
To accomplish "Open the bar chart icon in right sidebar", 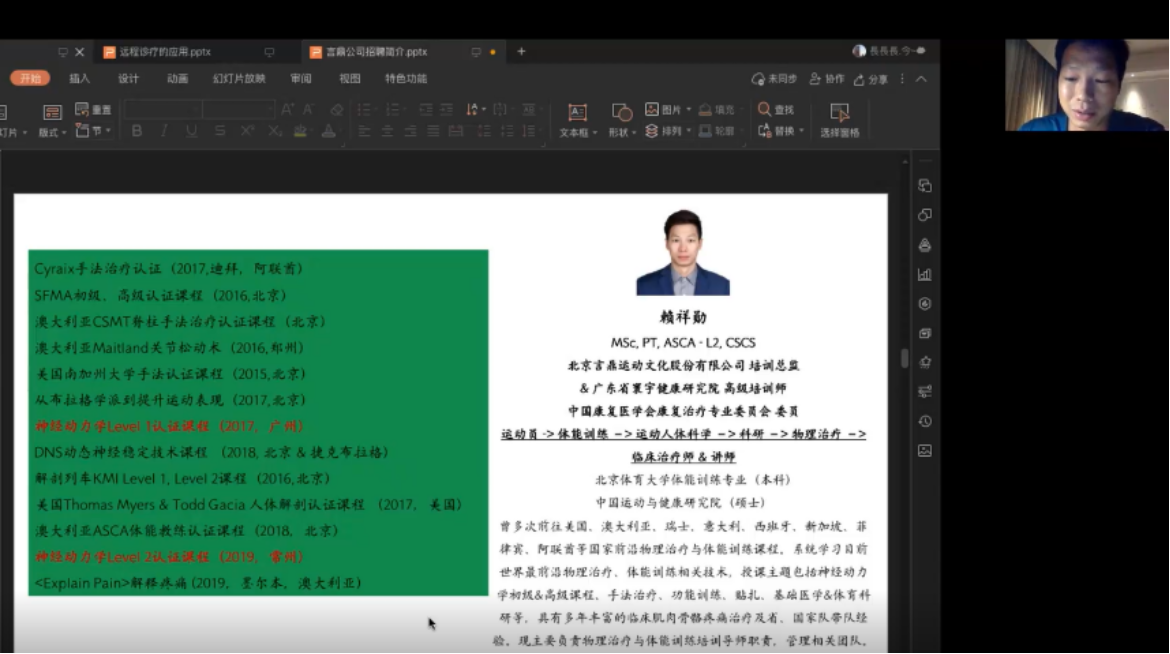I will pyautogui.click(x=925, y=274).
